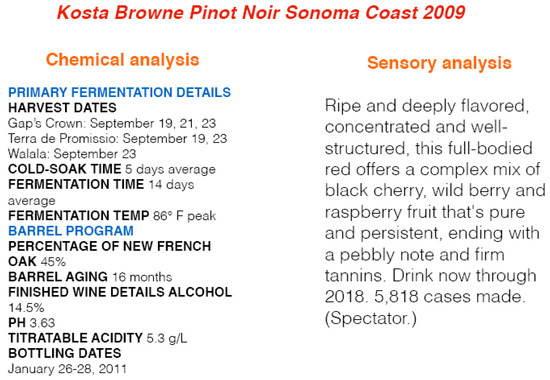
Task: Click the Titratable Acidity 5.3 g/L line
Action: [x=98, y=338]
